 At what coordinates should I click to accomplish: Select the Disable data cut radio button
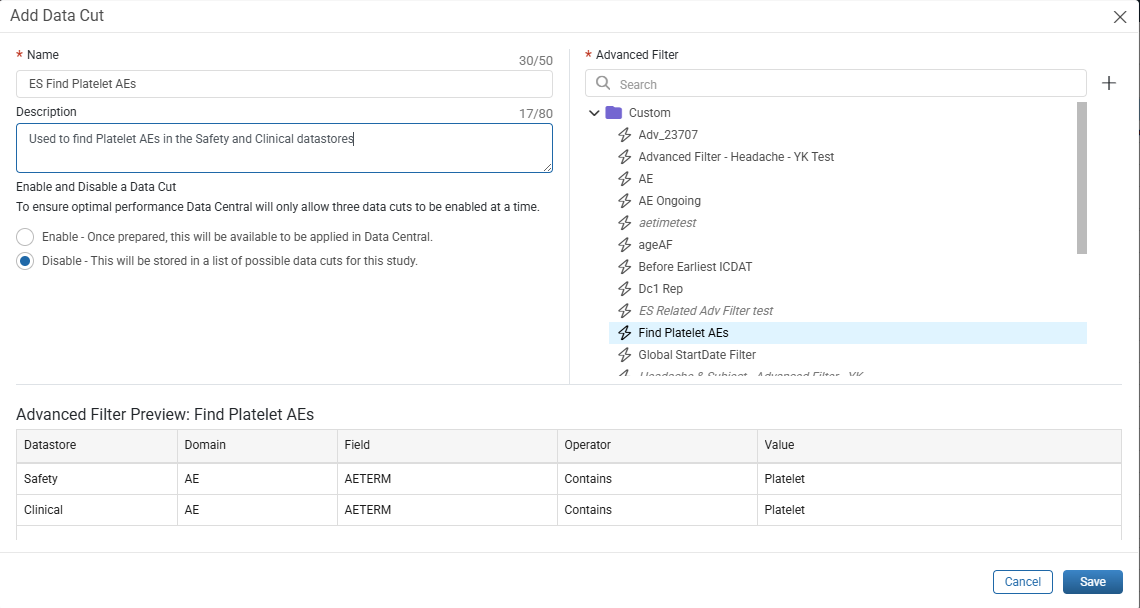click(25, 260)
